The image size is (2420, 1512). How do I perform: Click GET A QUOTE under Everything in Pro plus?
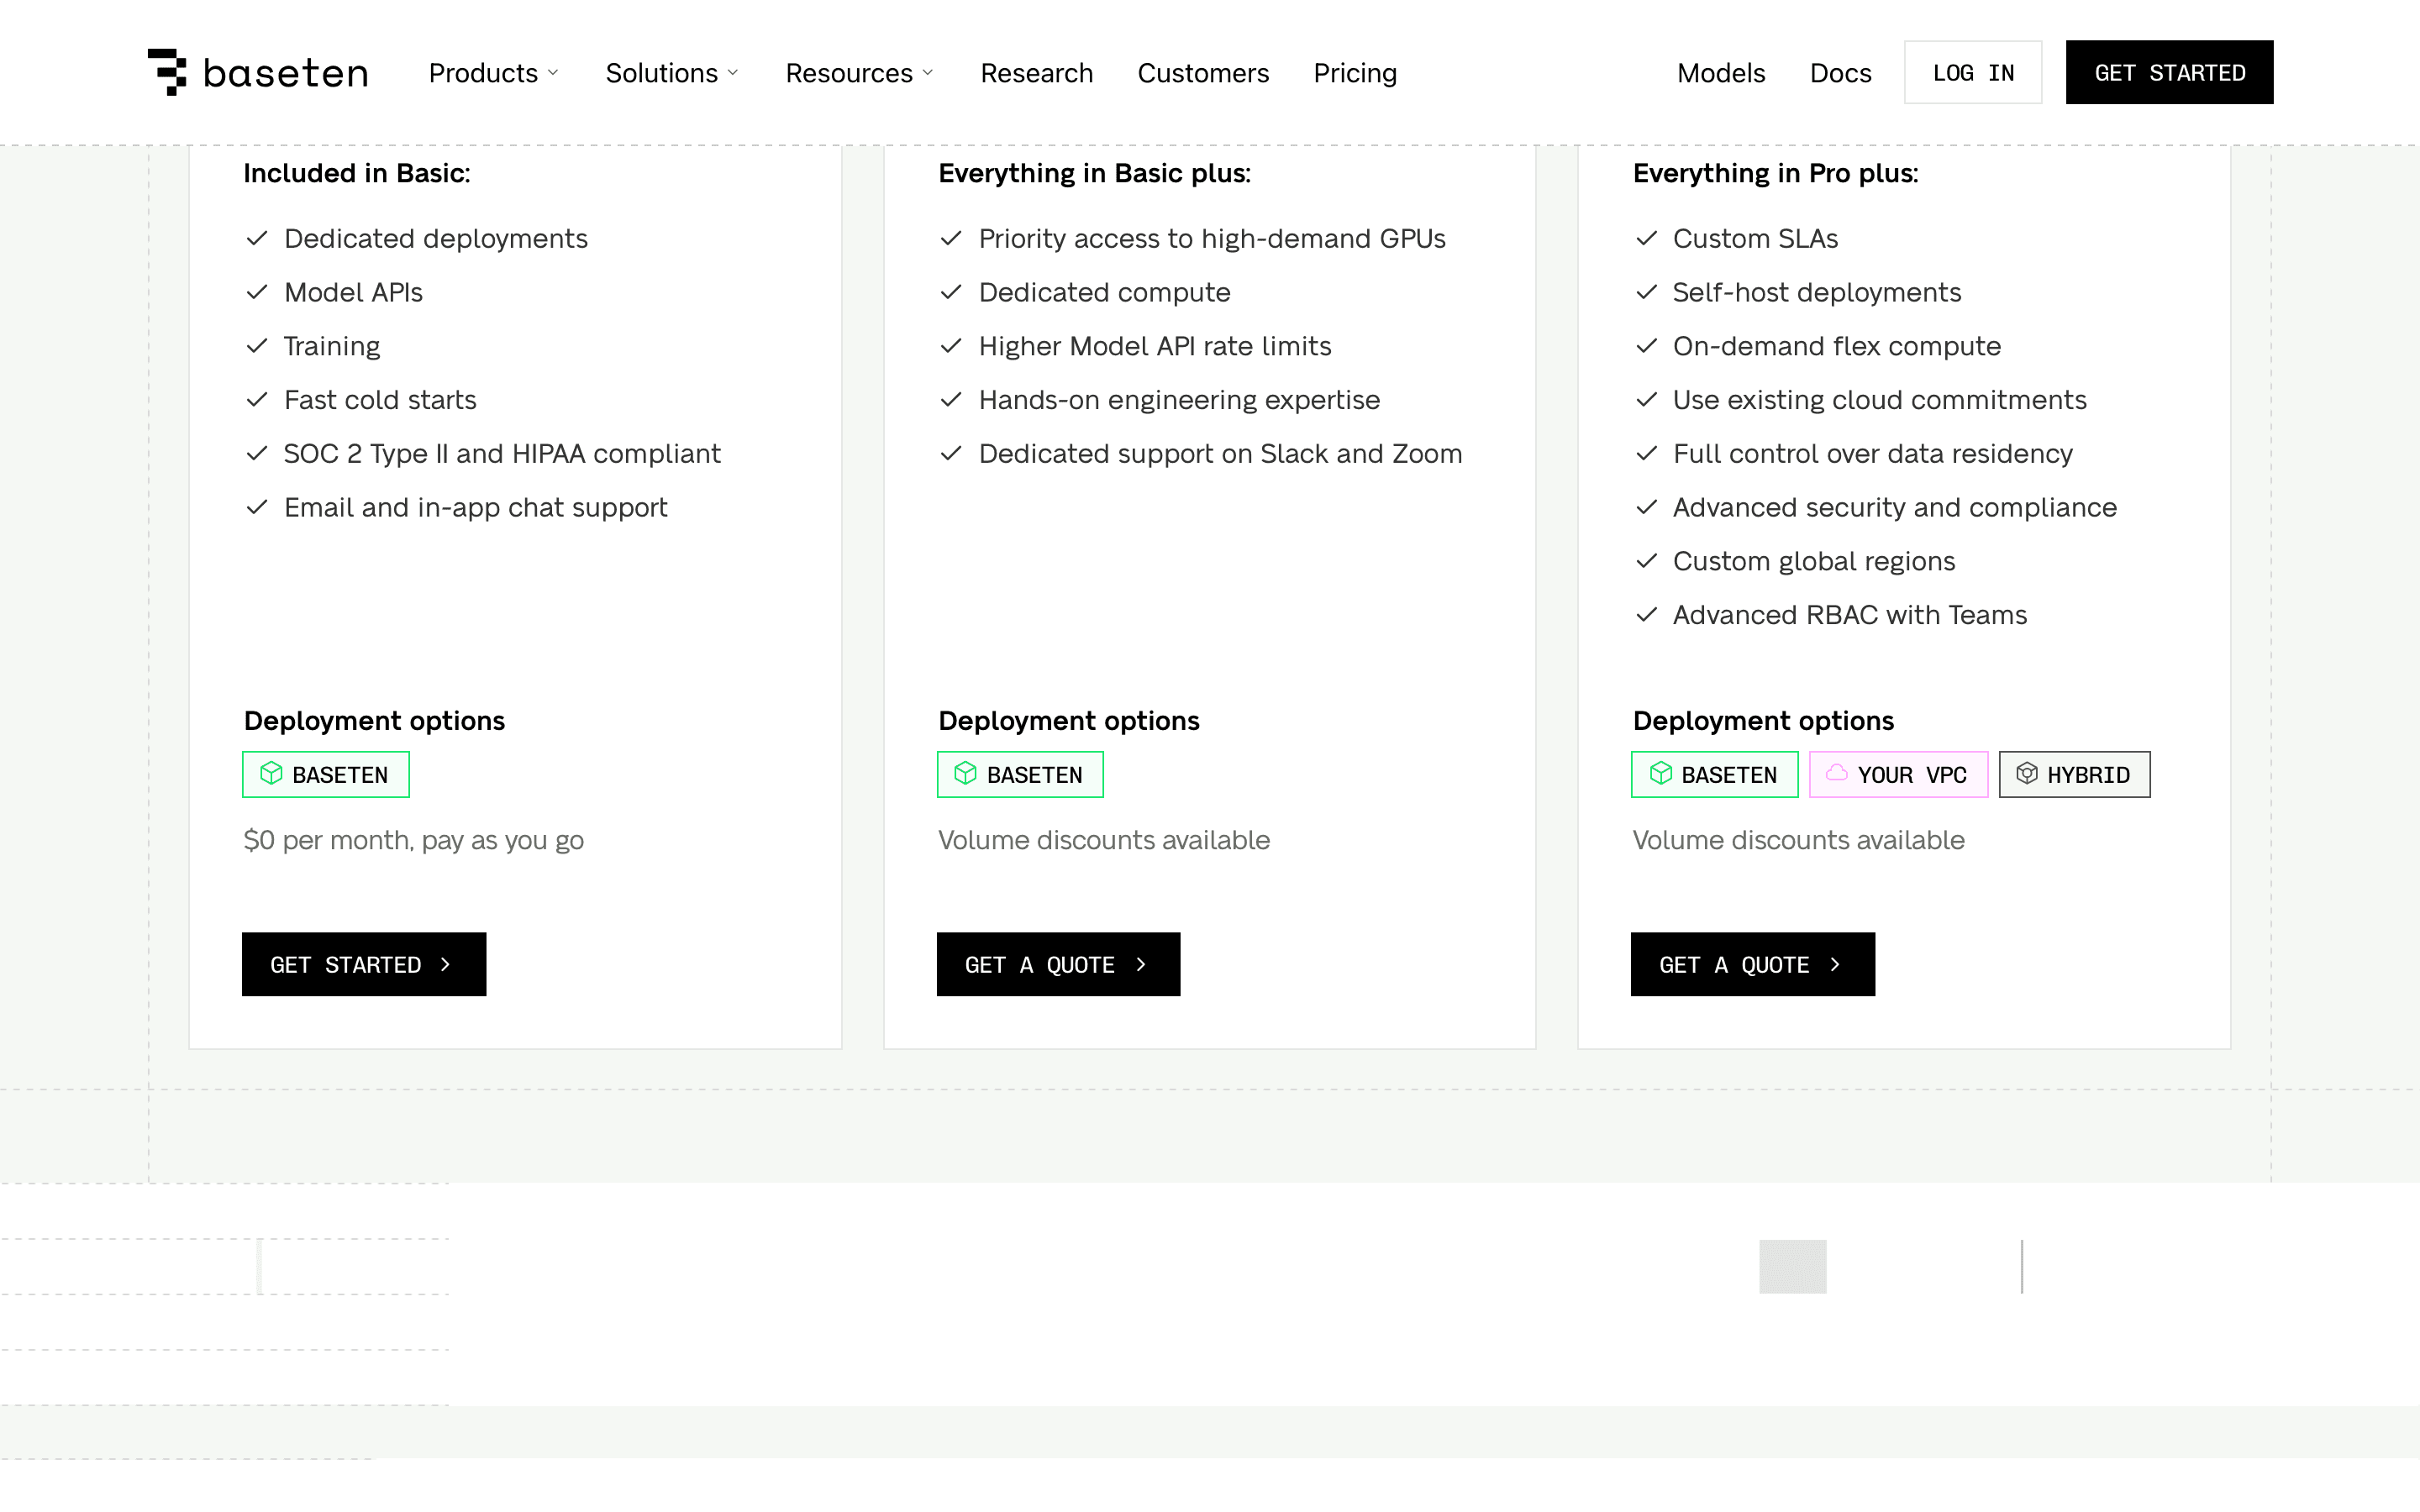pyautogui.click(x=1752, y=964)
